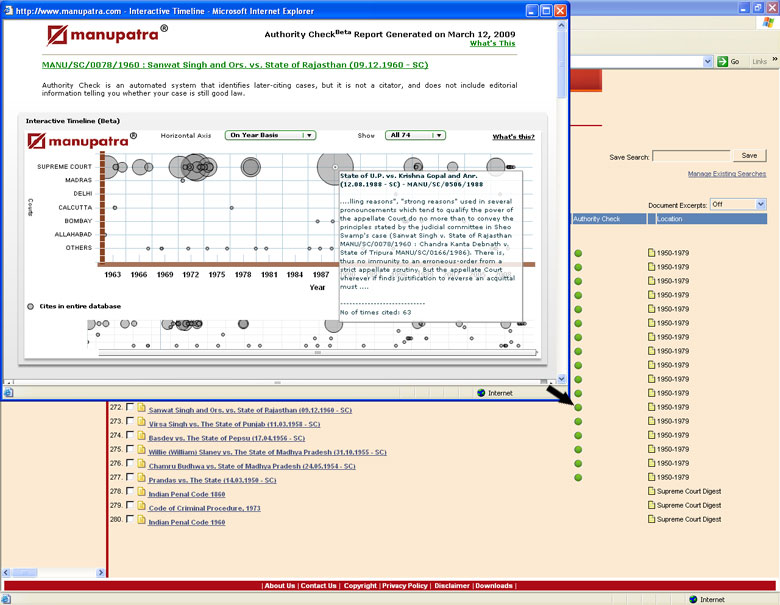Open the Manage Existing Searches link
The width and height of the screenshot is (780, 605).
tap(727, 174)
